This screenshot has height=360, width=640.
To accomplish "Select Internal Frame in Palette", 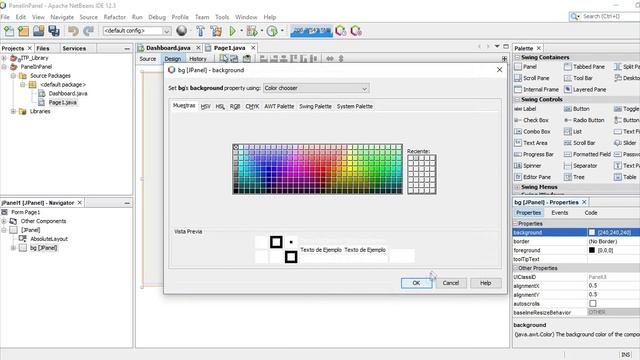I will click(537, 89).
